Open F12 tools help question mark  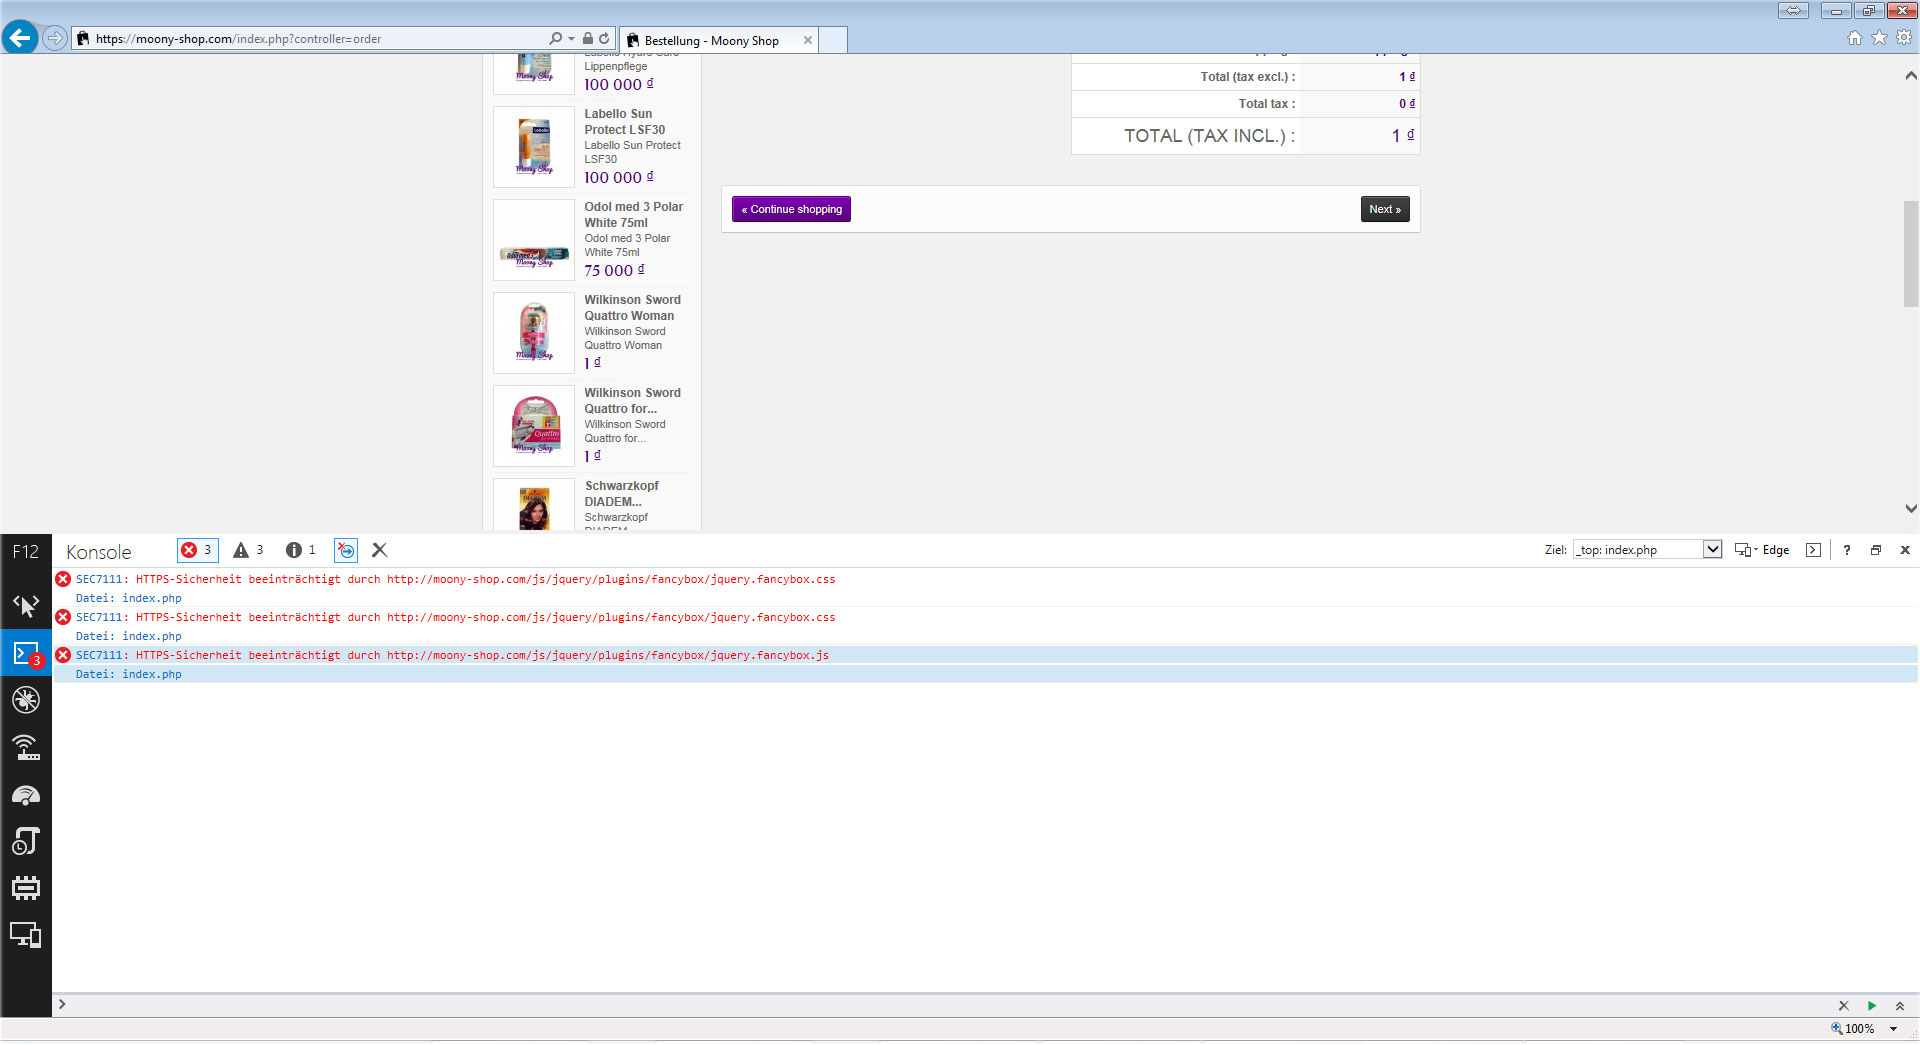click(x=1847, y=550)
